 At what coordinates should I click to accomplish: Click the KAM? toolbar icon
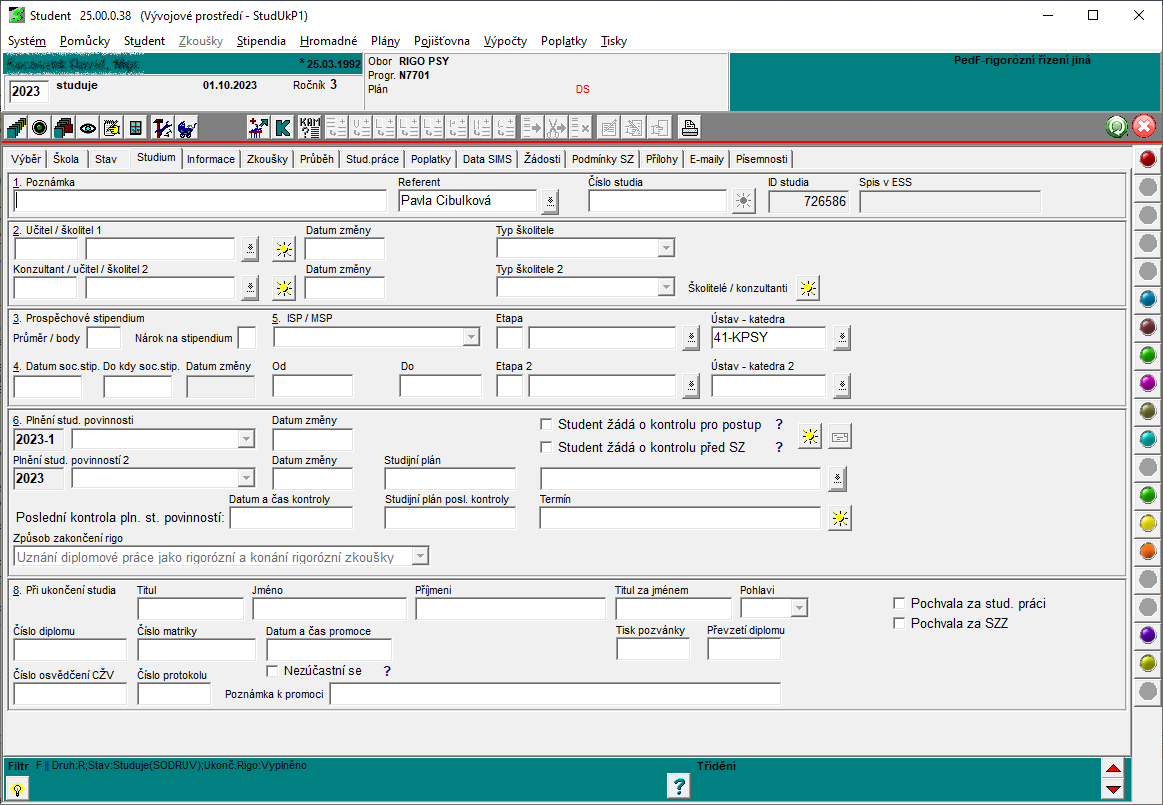[x=309, y=128]
